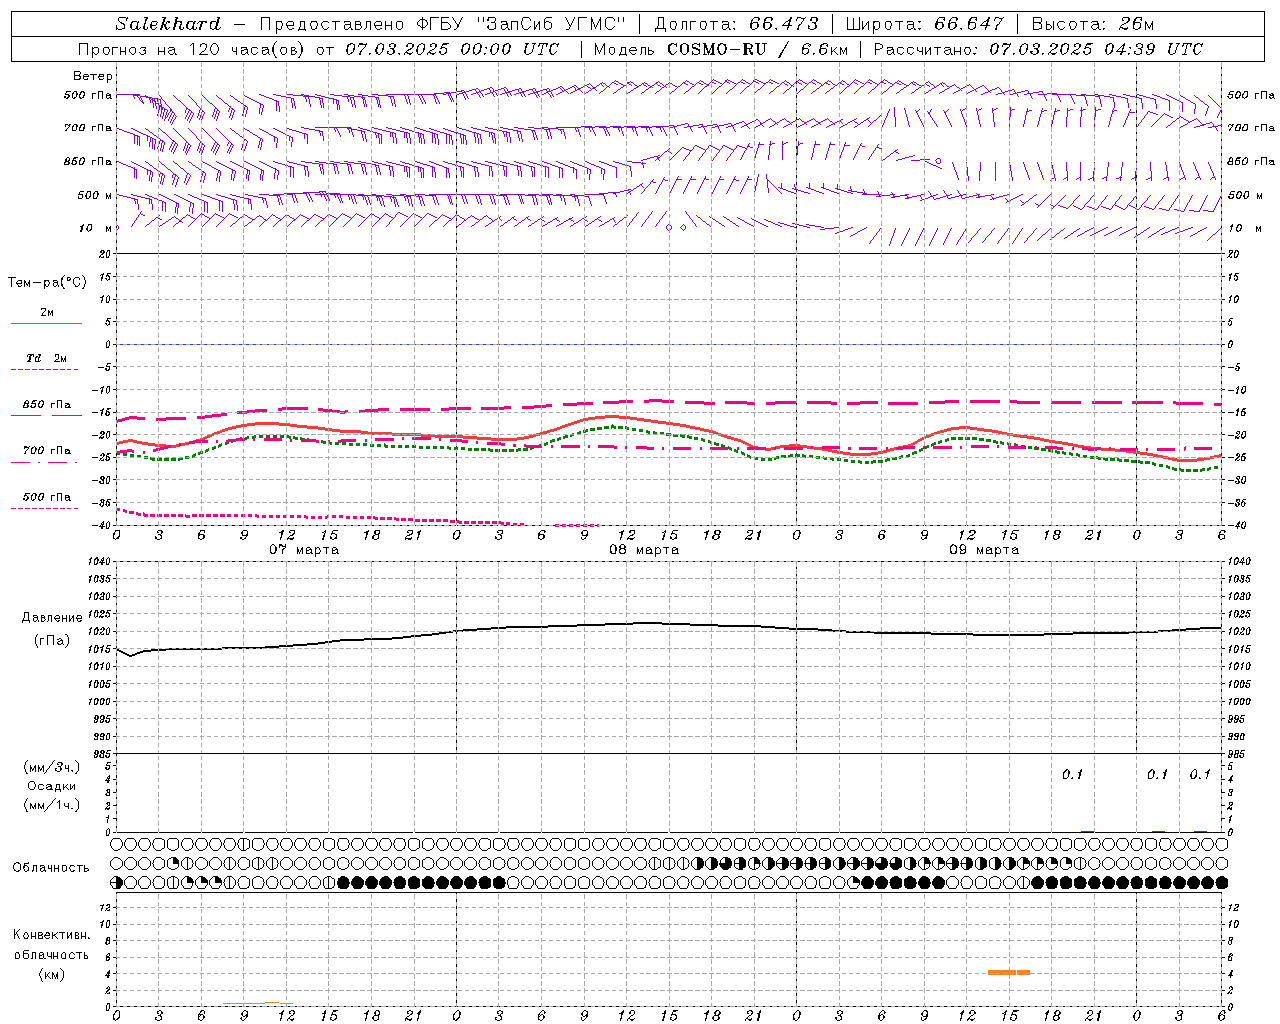Click the "Конвективн." convective cloud label
Screen dimensions: 1280x1024
pyautogui.click(x=51, y=935)
